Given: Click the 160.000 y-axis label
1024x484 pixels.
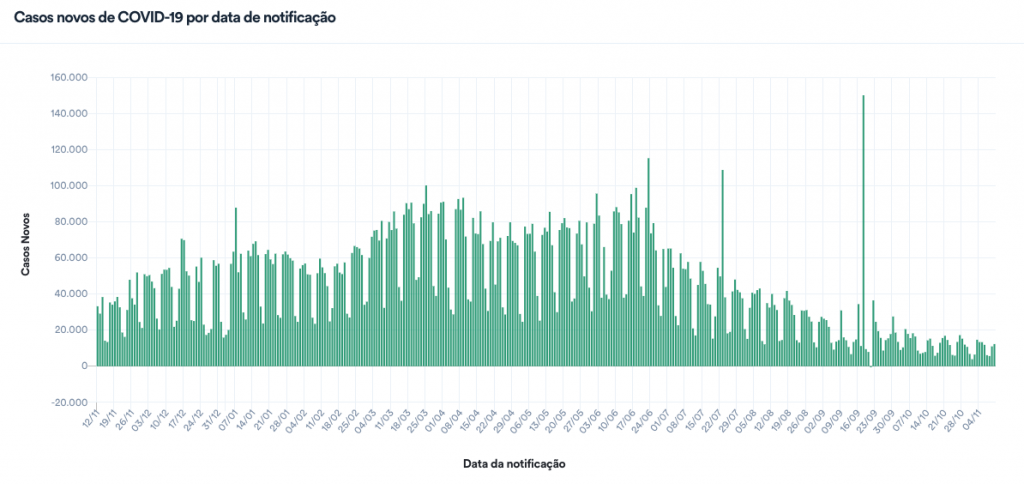Looking at the screenshot, I should [69, 78].
